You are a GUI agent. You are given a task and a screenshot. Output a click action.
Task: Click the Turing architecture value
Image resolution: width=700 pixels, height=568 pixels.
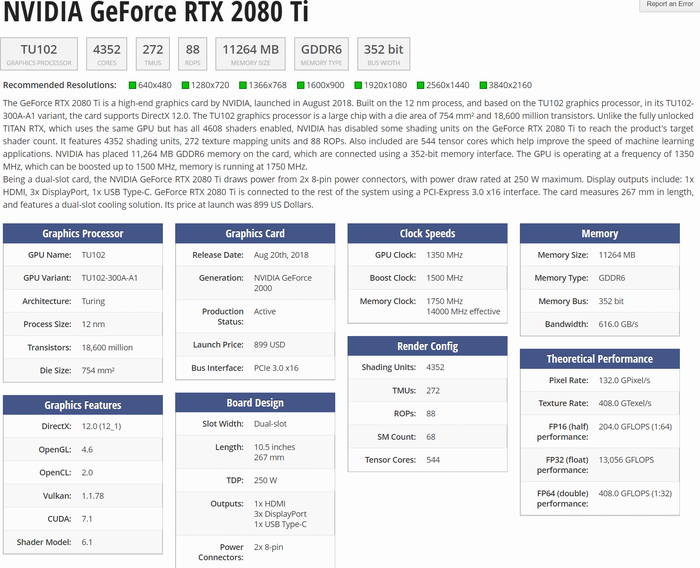click(x=95, y=301)
